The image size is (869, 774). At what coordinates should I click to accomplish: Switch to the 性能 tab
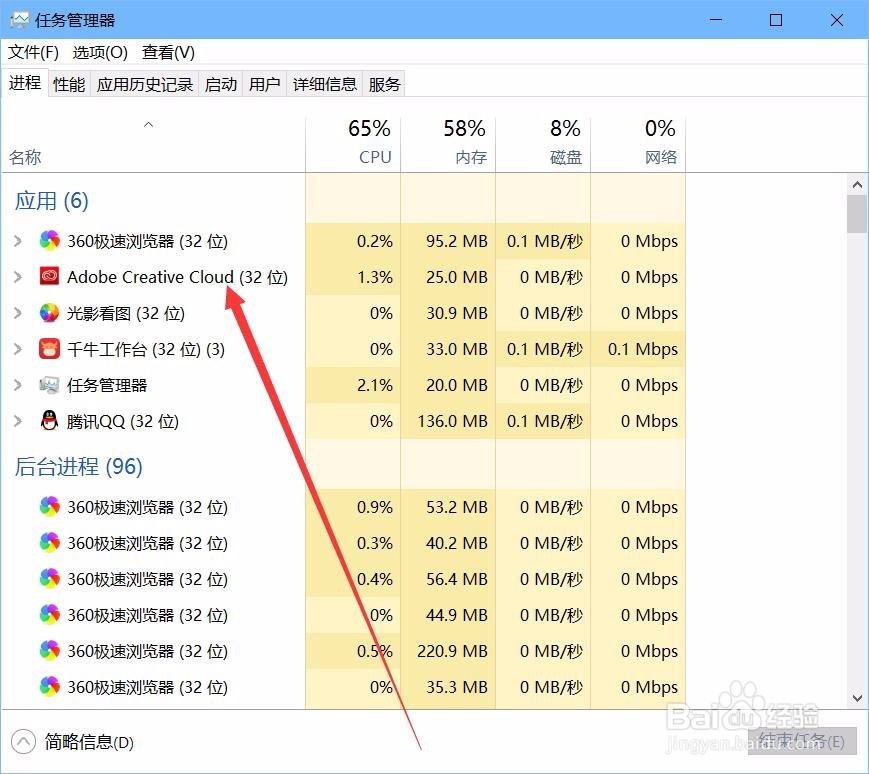tap(69, 84)
